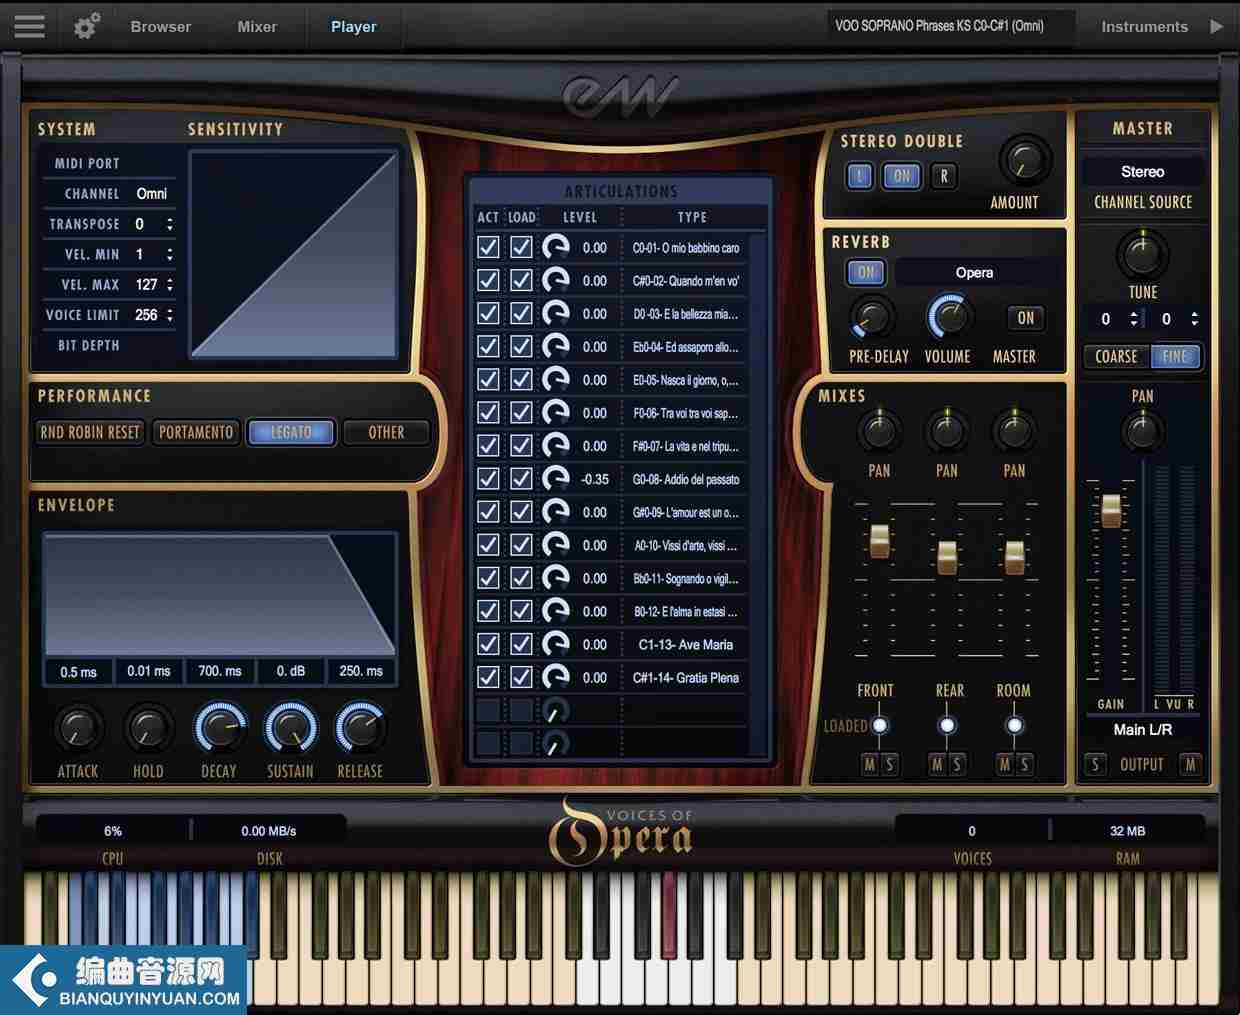The image size is (1240, 1015).
Task: Click the Envelope Attack knob
Action: click(78, 729)
